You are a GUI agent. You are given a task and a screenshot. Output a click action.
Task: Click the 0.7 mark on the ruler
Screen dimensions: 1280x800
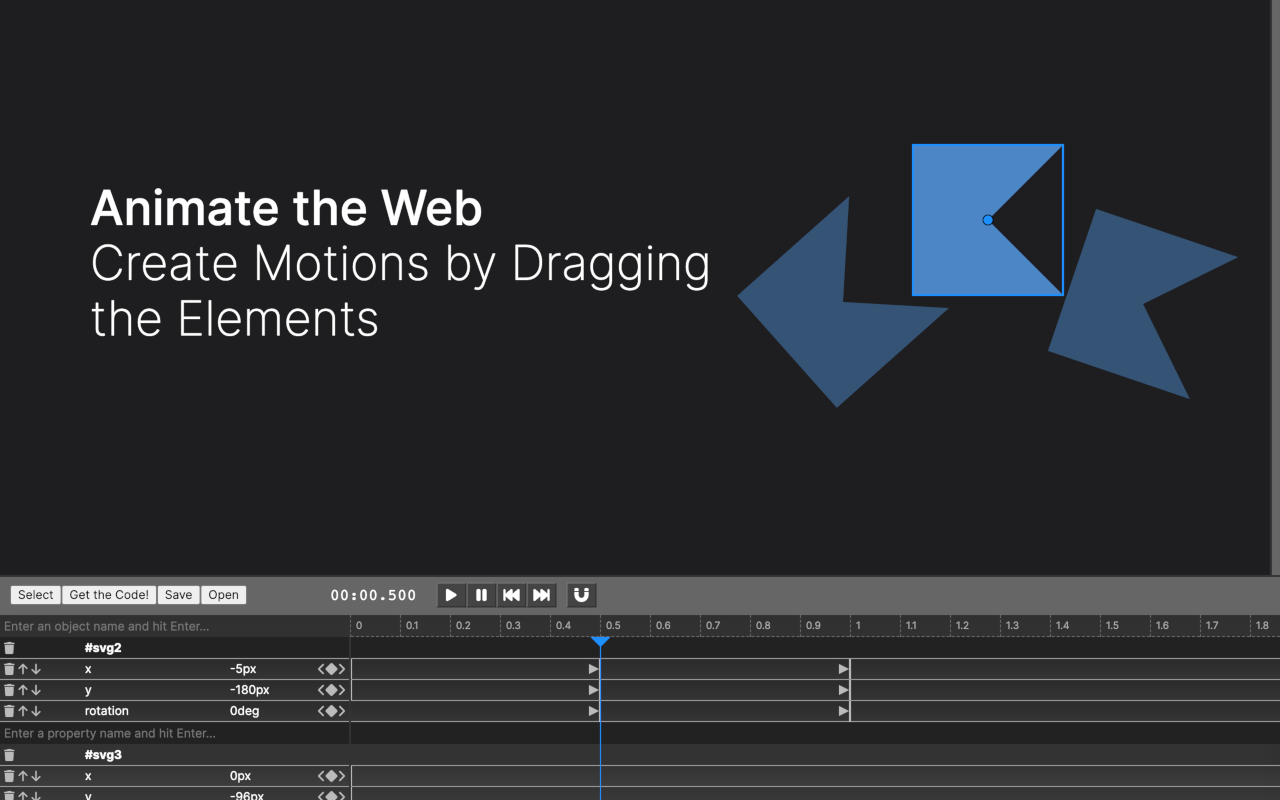712,625
